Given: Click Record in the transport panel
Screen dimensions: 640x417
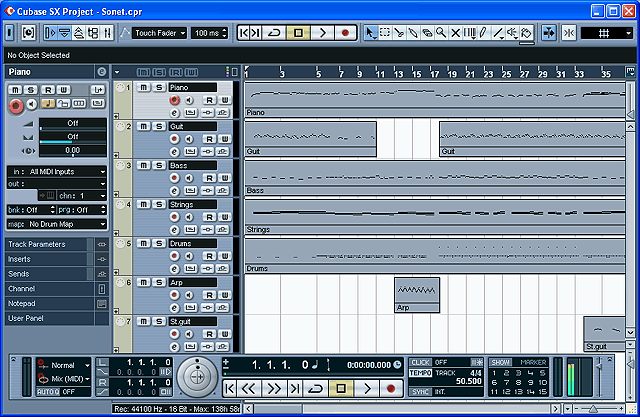Looking at the screenshot, I should point(391,388).
